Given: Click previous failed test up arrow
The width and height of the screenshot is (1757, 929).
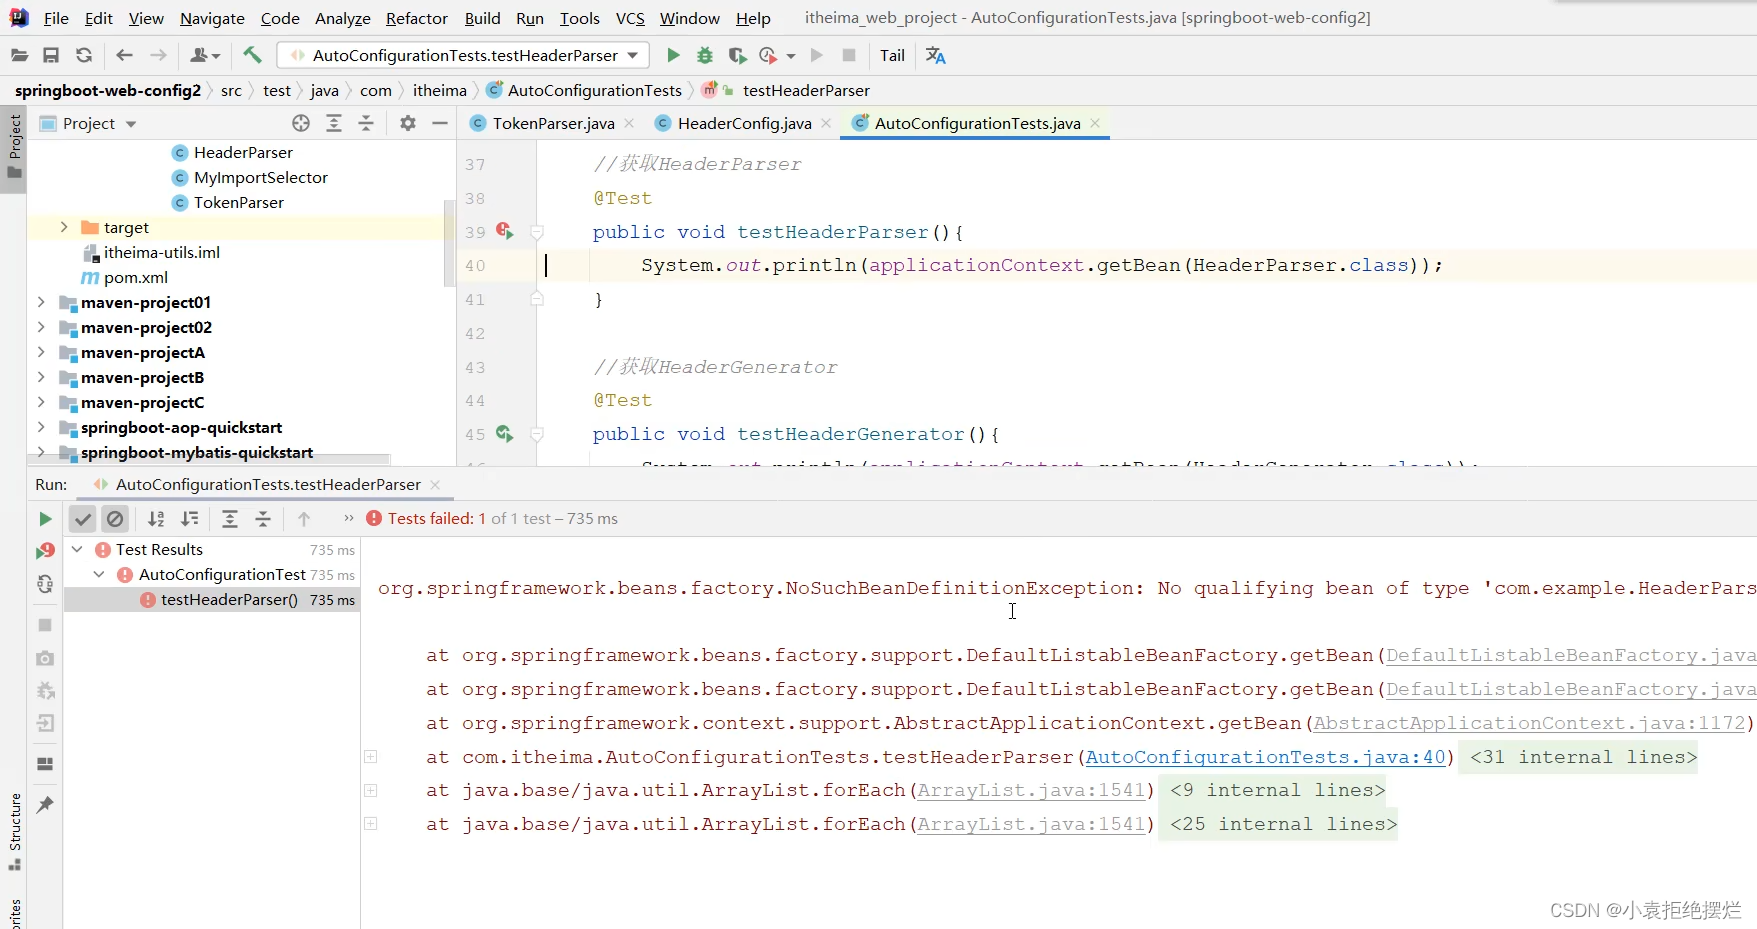Looking at the screenshot, I should click(x=304, y=519).
